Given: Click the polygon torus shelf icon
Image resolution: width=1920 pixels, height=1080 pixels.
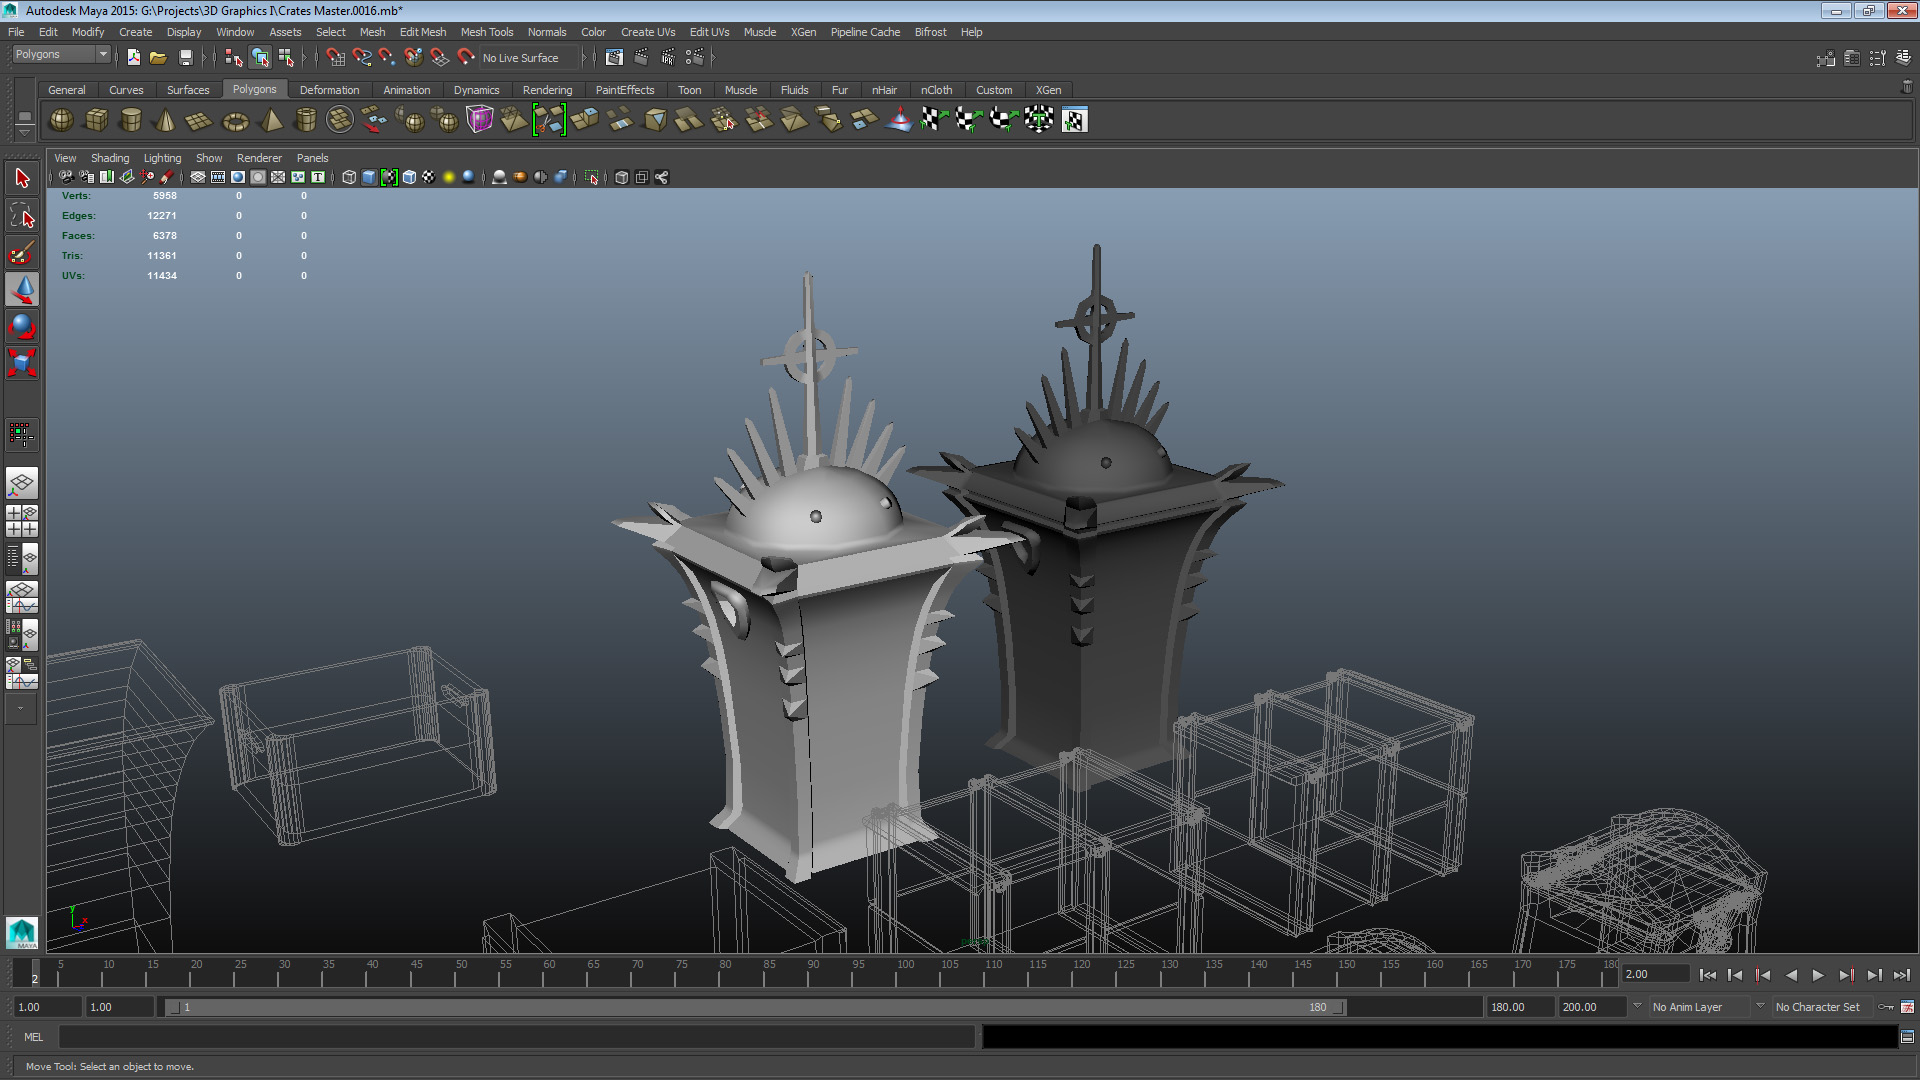Looking at the screenshot, I should pos(235,120).
